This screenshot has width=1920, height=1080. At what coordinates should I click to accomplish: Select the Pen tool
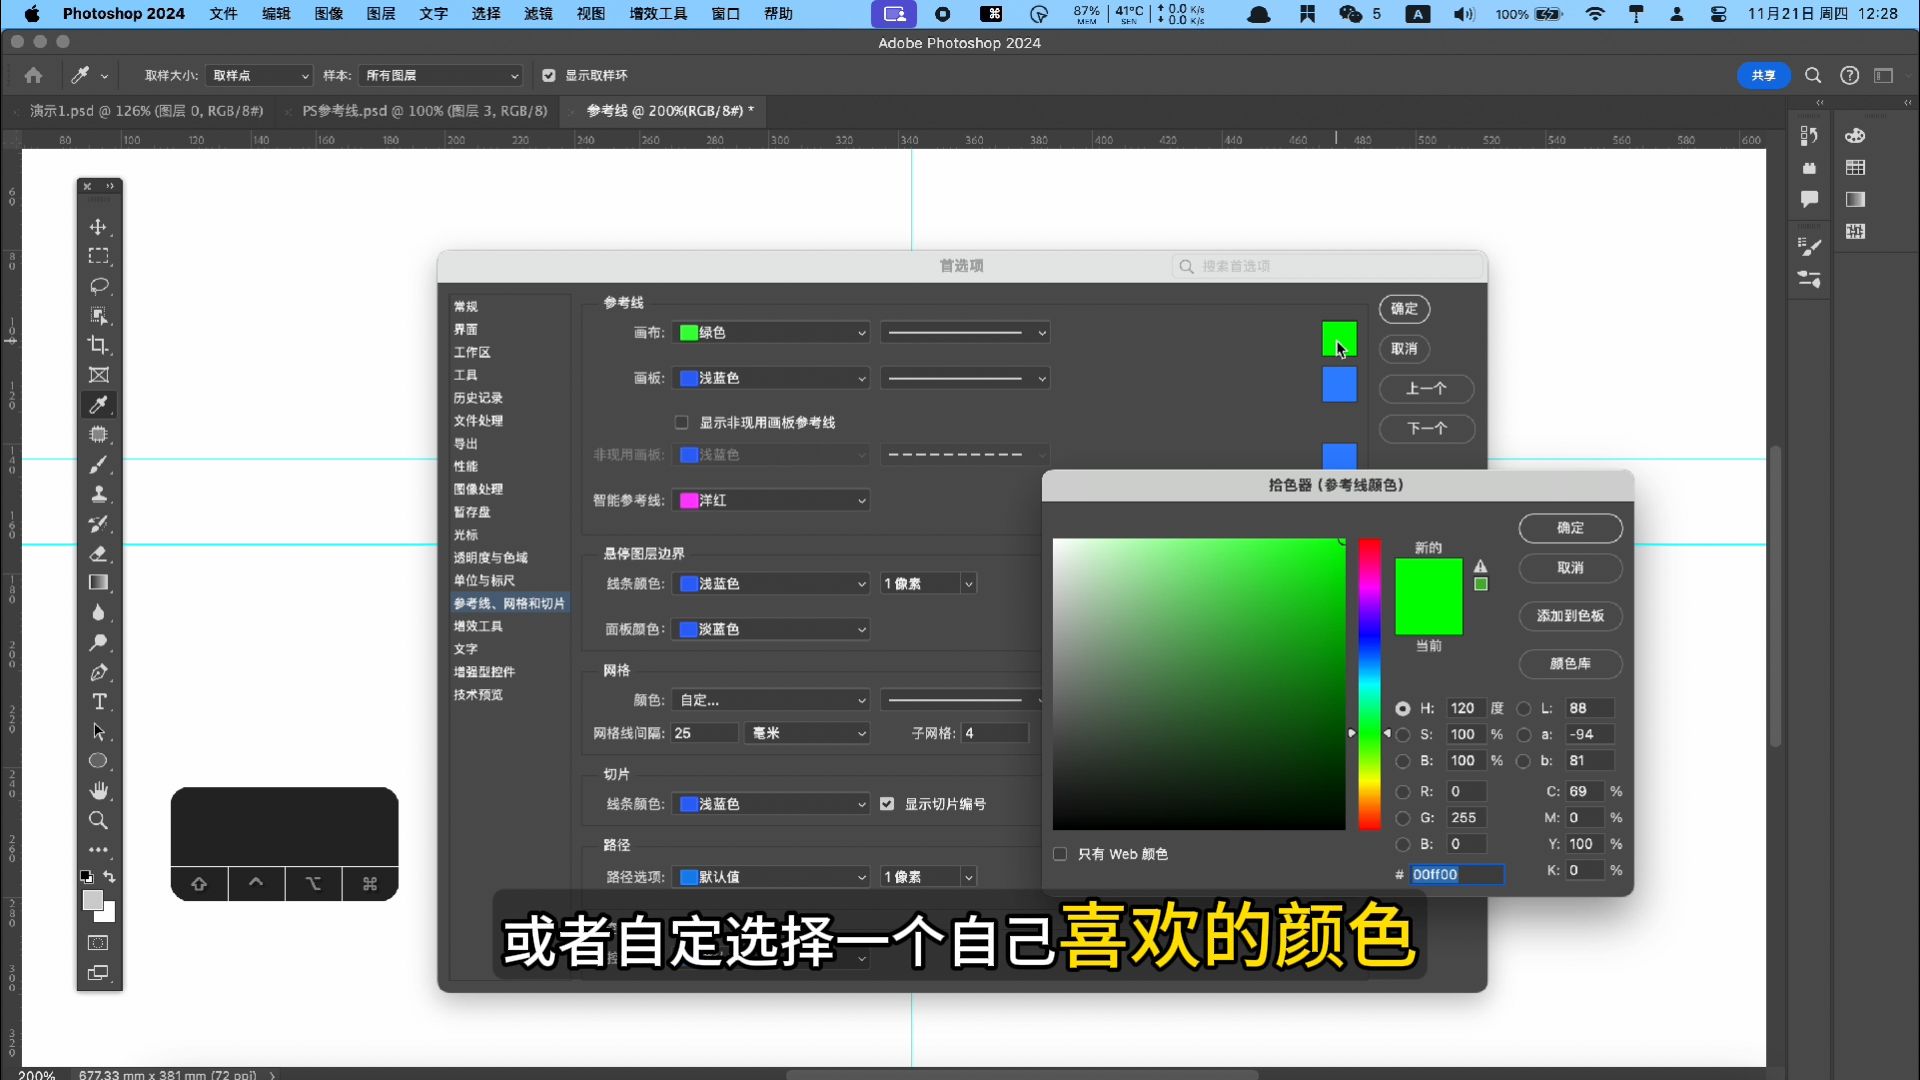click(98, 672)
